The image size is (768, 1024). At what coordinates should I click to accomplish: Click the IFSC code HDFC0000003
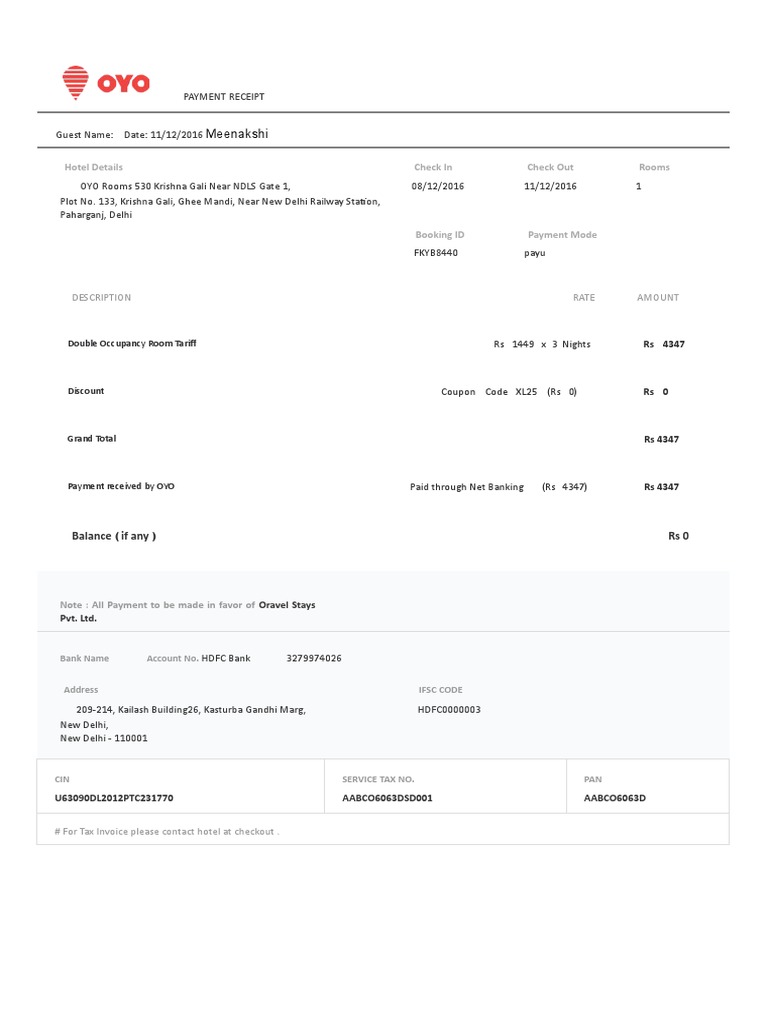tap(449, 709)
